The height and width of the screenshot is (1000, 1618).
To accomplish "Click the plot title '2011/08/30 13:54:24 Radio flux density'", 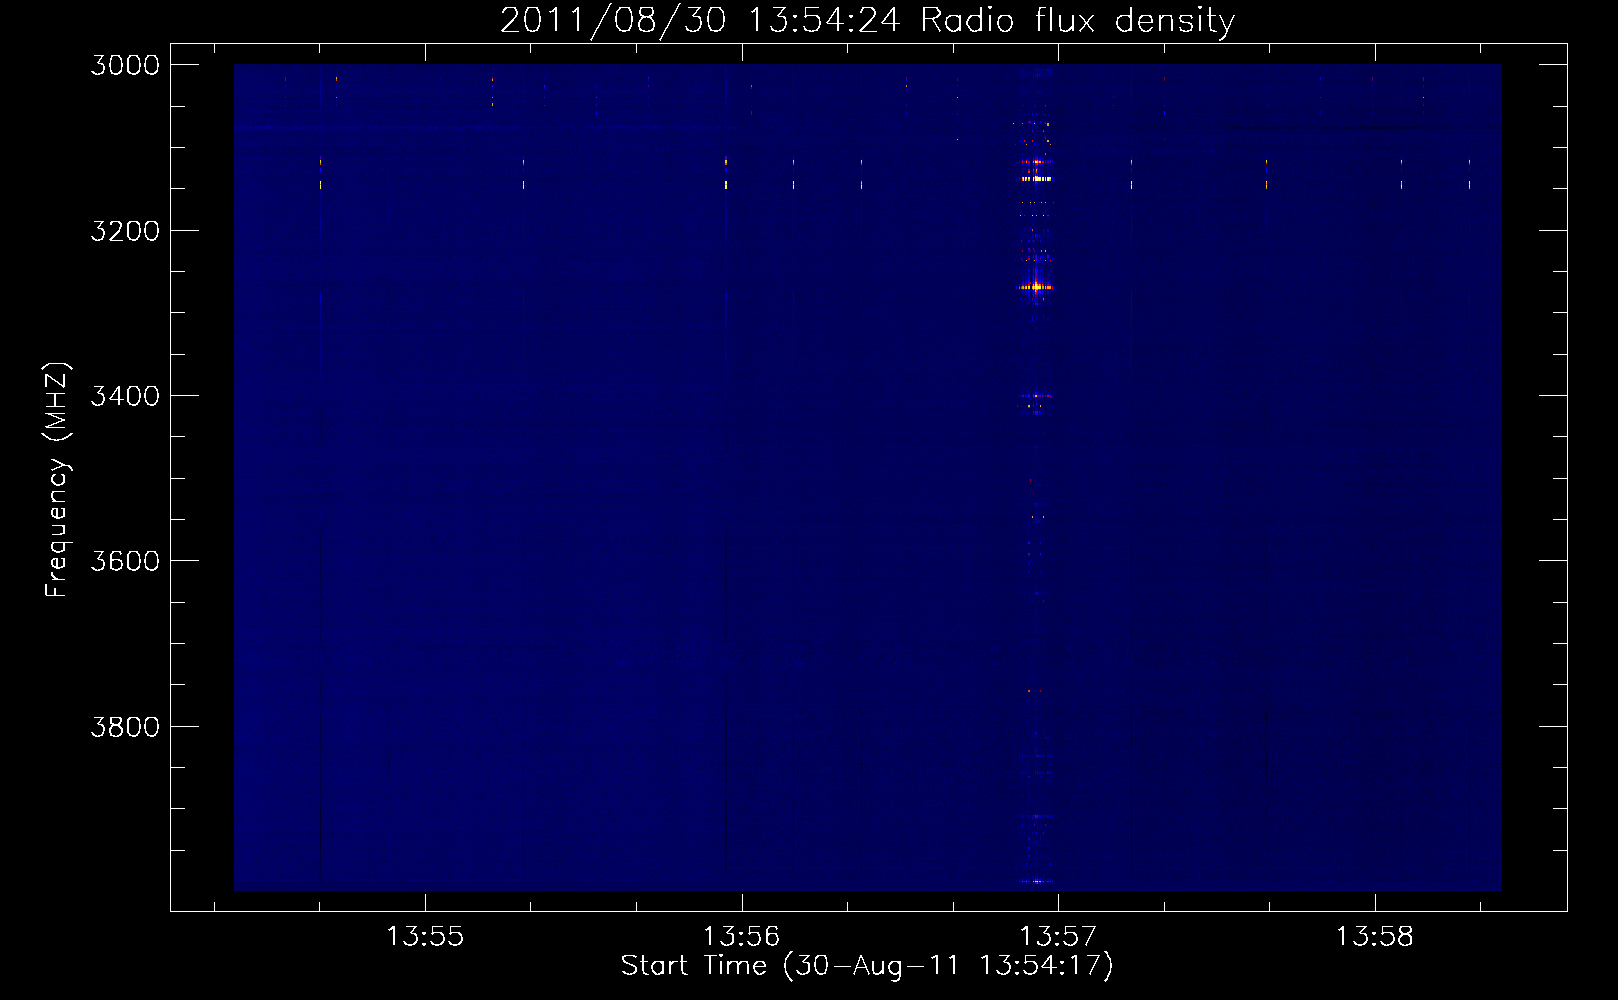I will [867, 21].
